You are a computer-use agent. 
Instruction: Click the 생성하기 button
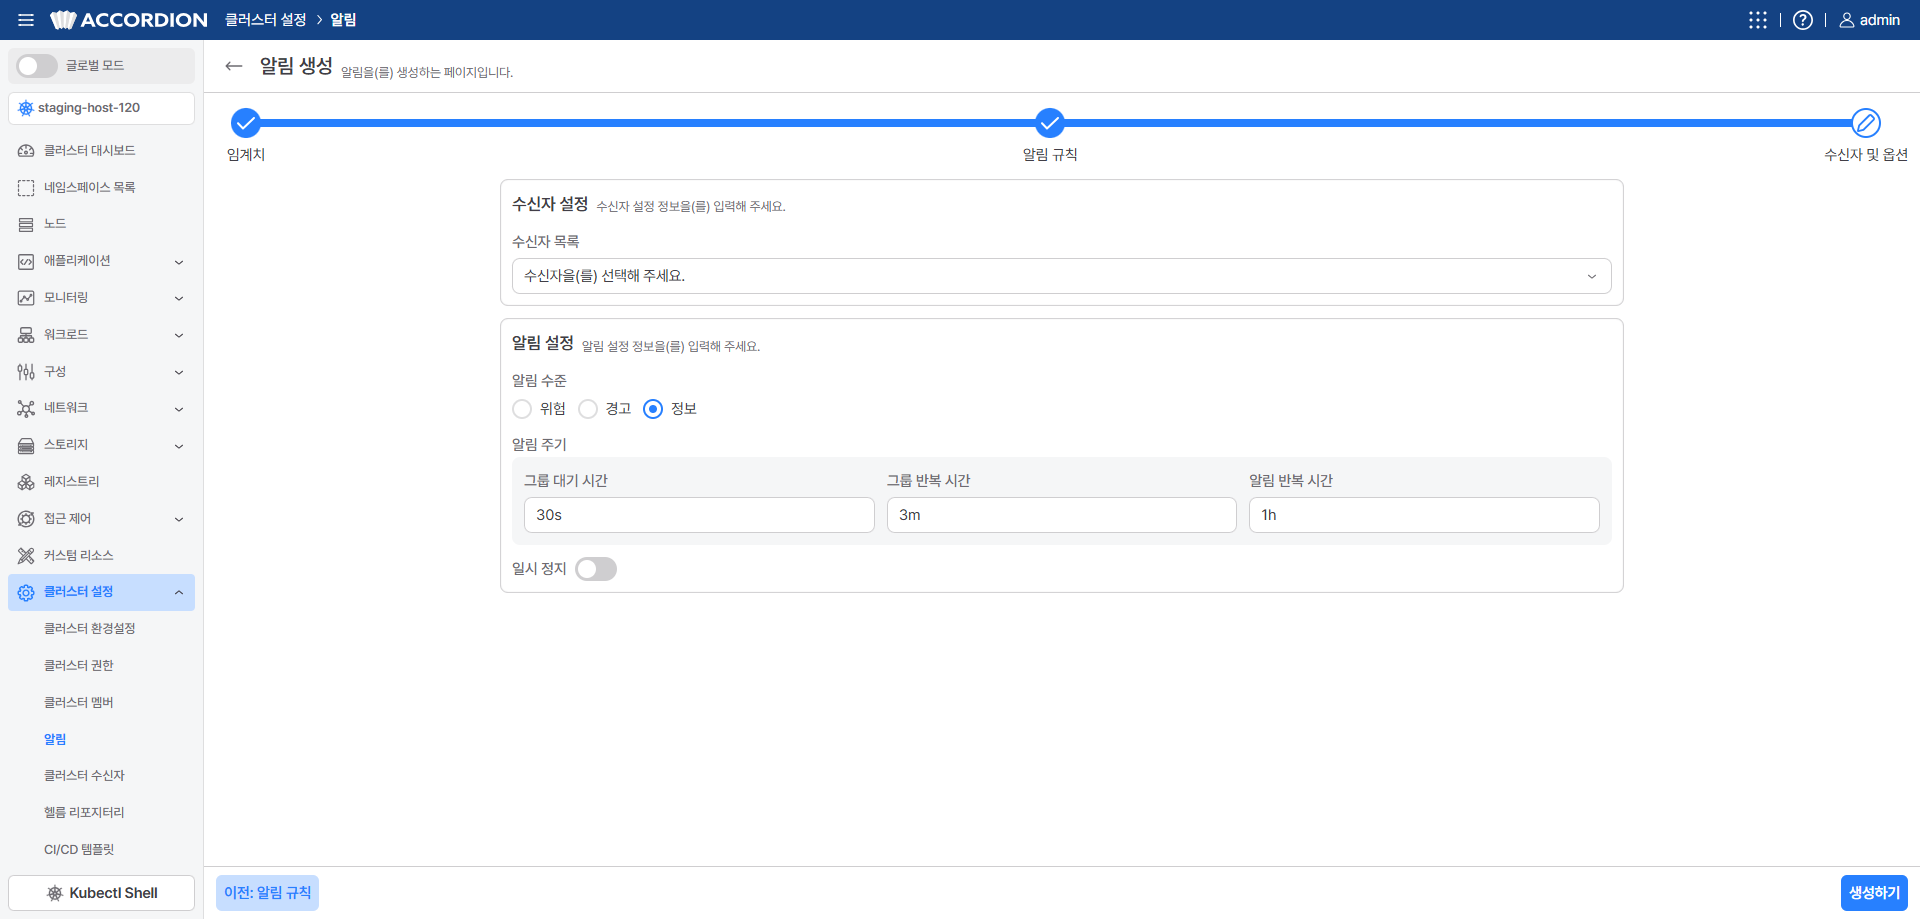click(x=1874, y=893)
